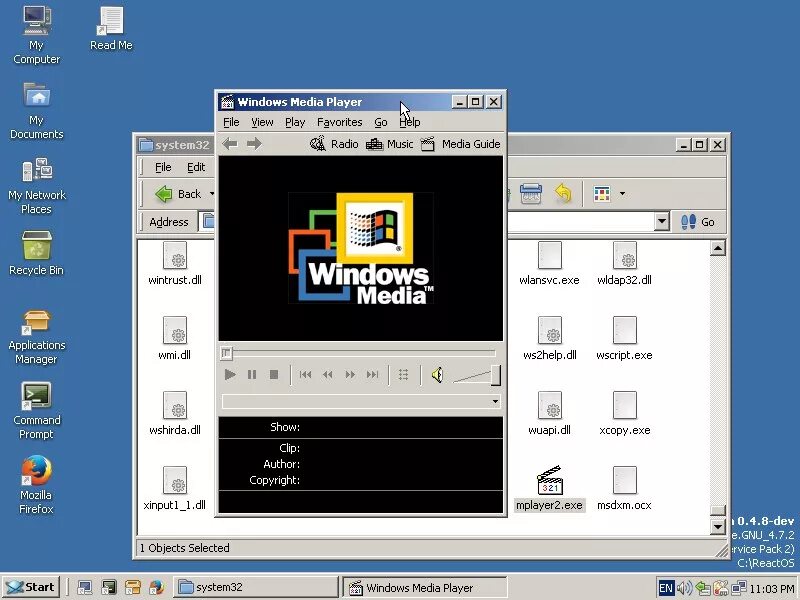Click the Go button in system32 address bar
Viewport: 800px width, 600px height.
pyautogui.click(x=697, y=222)
